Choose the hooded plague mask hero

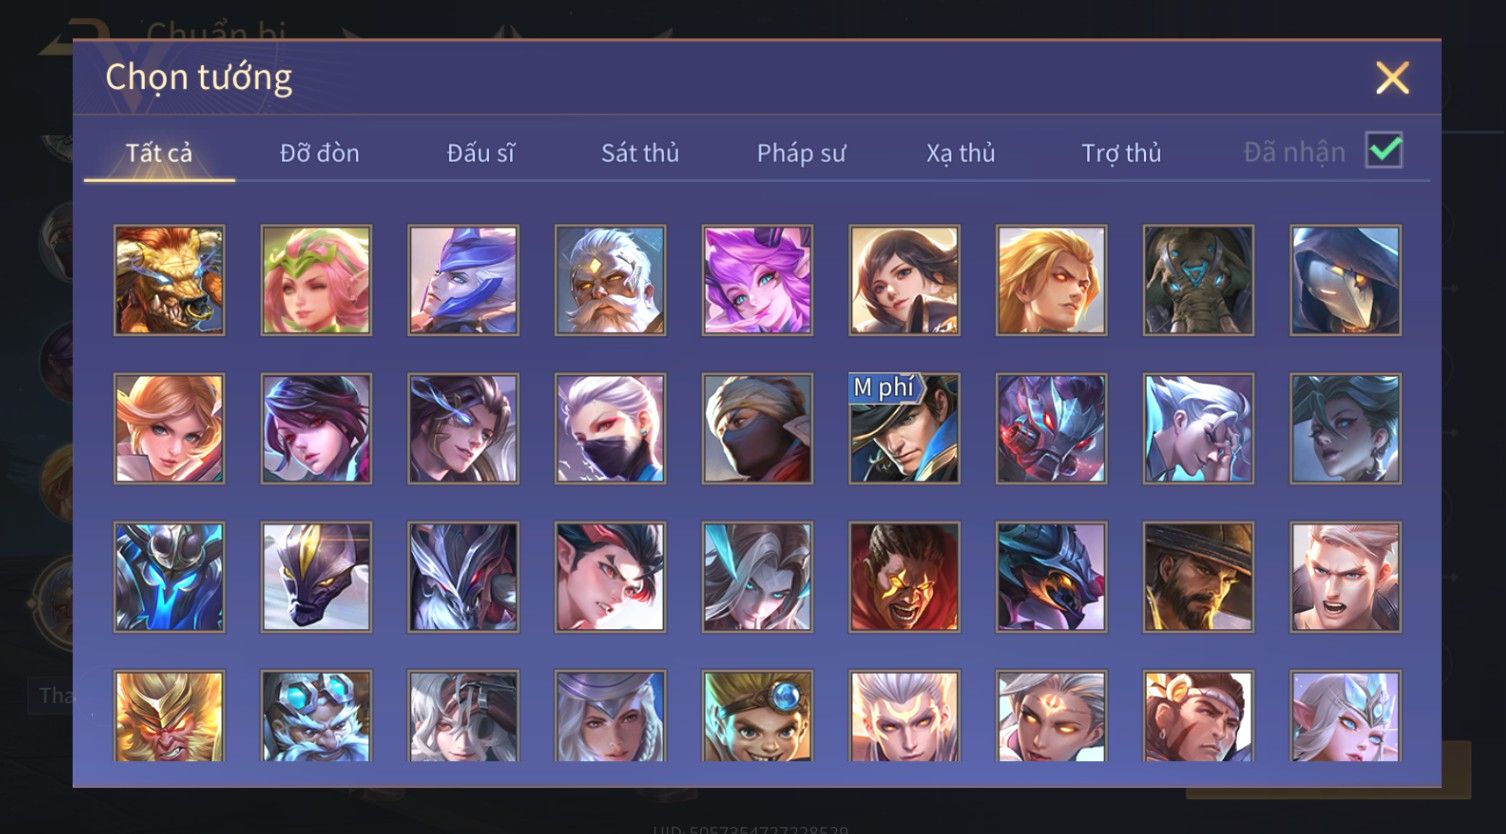1345,280
